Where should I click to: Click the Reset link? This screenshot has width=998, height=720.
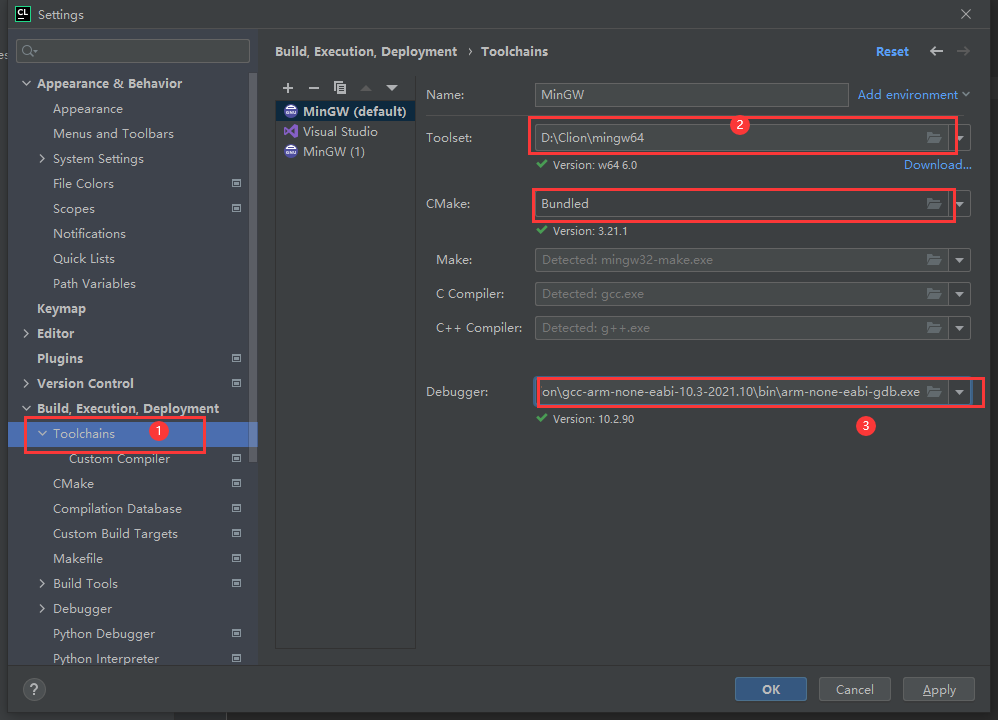892,52
